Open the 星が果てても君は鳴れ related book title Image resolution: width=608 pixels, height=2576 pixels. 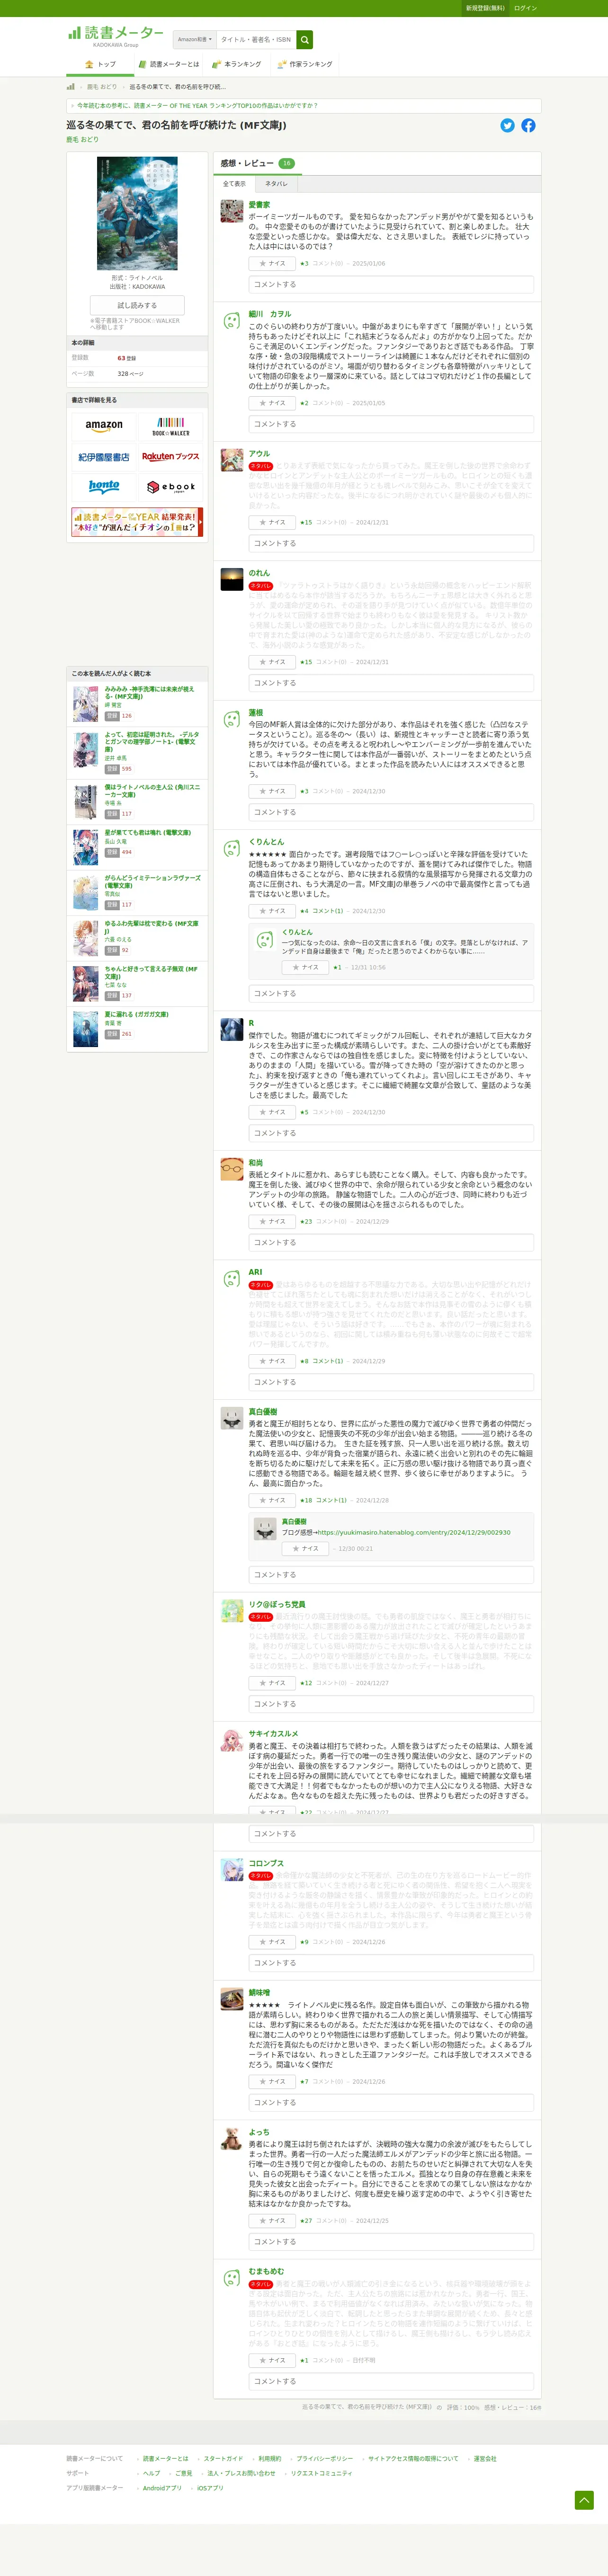[148, 832]
